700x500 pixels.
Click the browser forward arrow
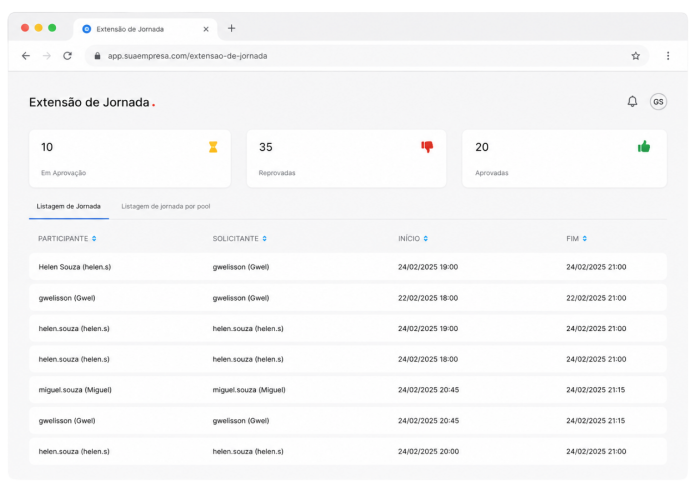pyautogui.click(x=46, y=56)
